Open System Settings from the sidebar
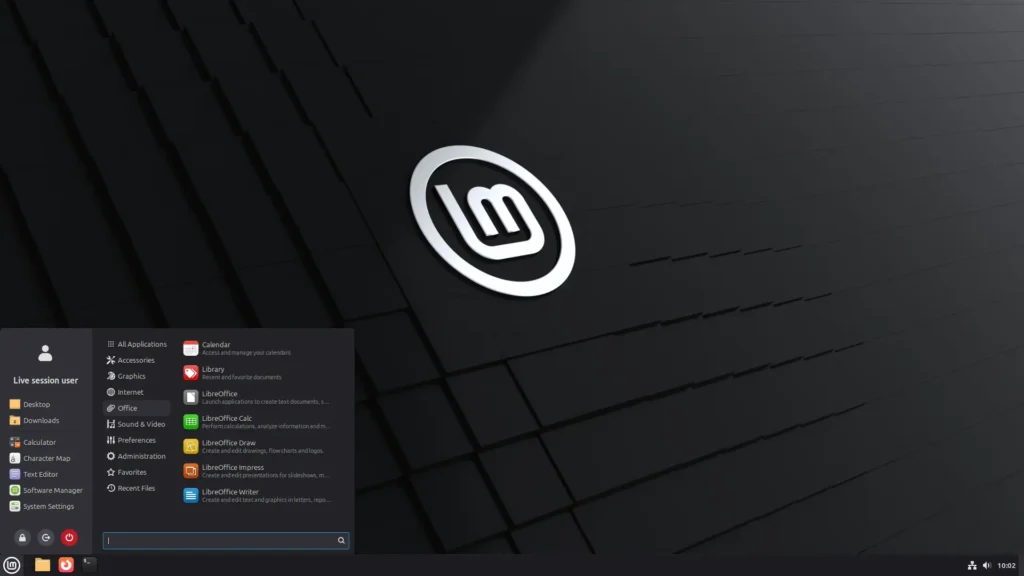 point(48,506)
